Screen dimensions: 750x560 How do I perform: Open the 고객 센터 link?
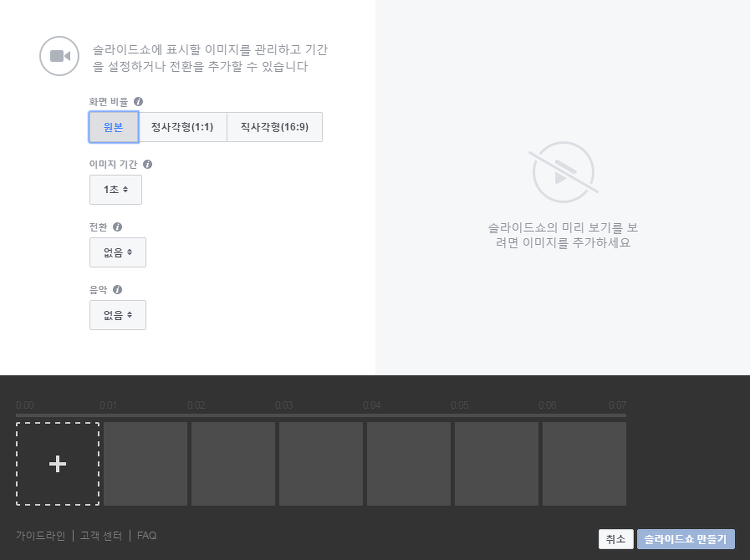101,535
